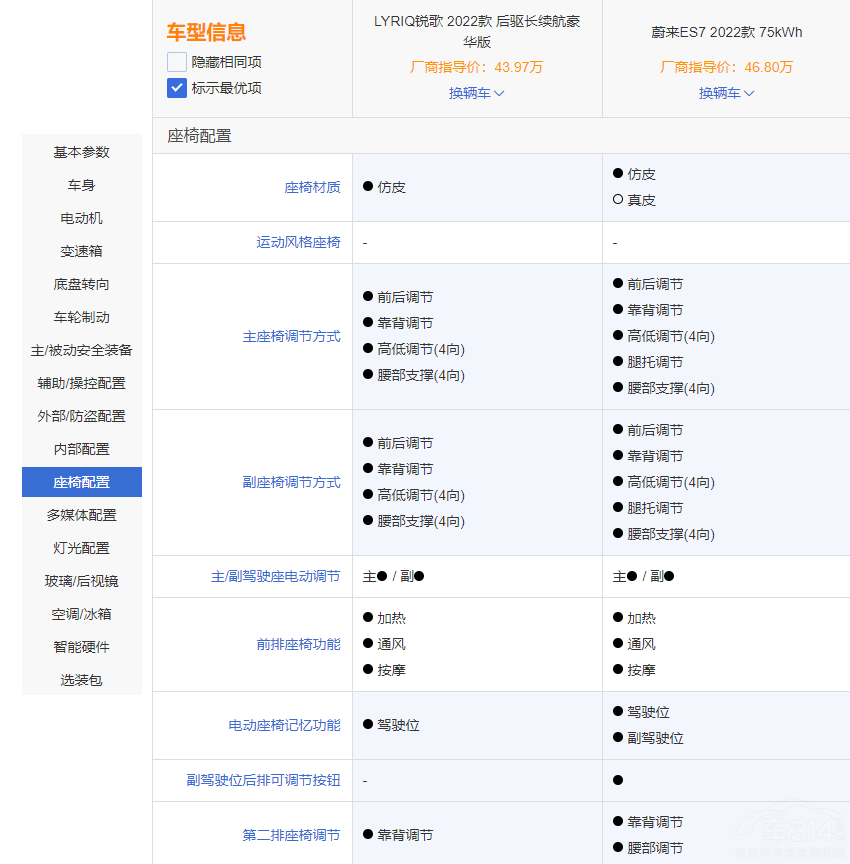Jump to 灯光配置 section
Screen dimensions: 850x864
(x=82, y=548)
